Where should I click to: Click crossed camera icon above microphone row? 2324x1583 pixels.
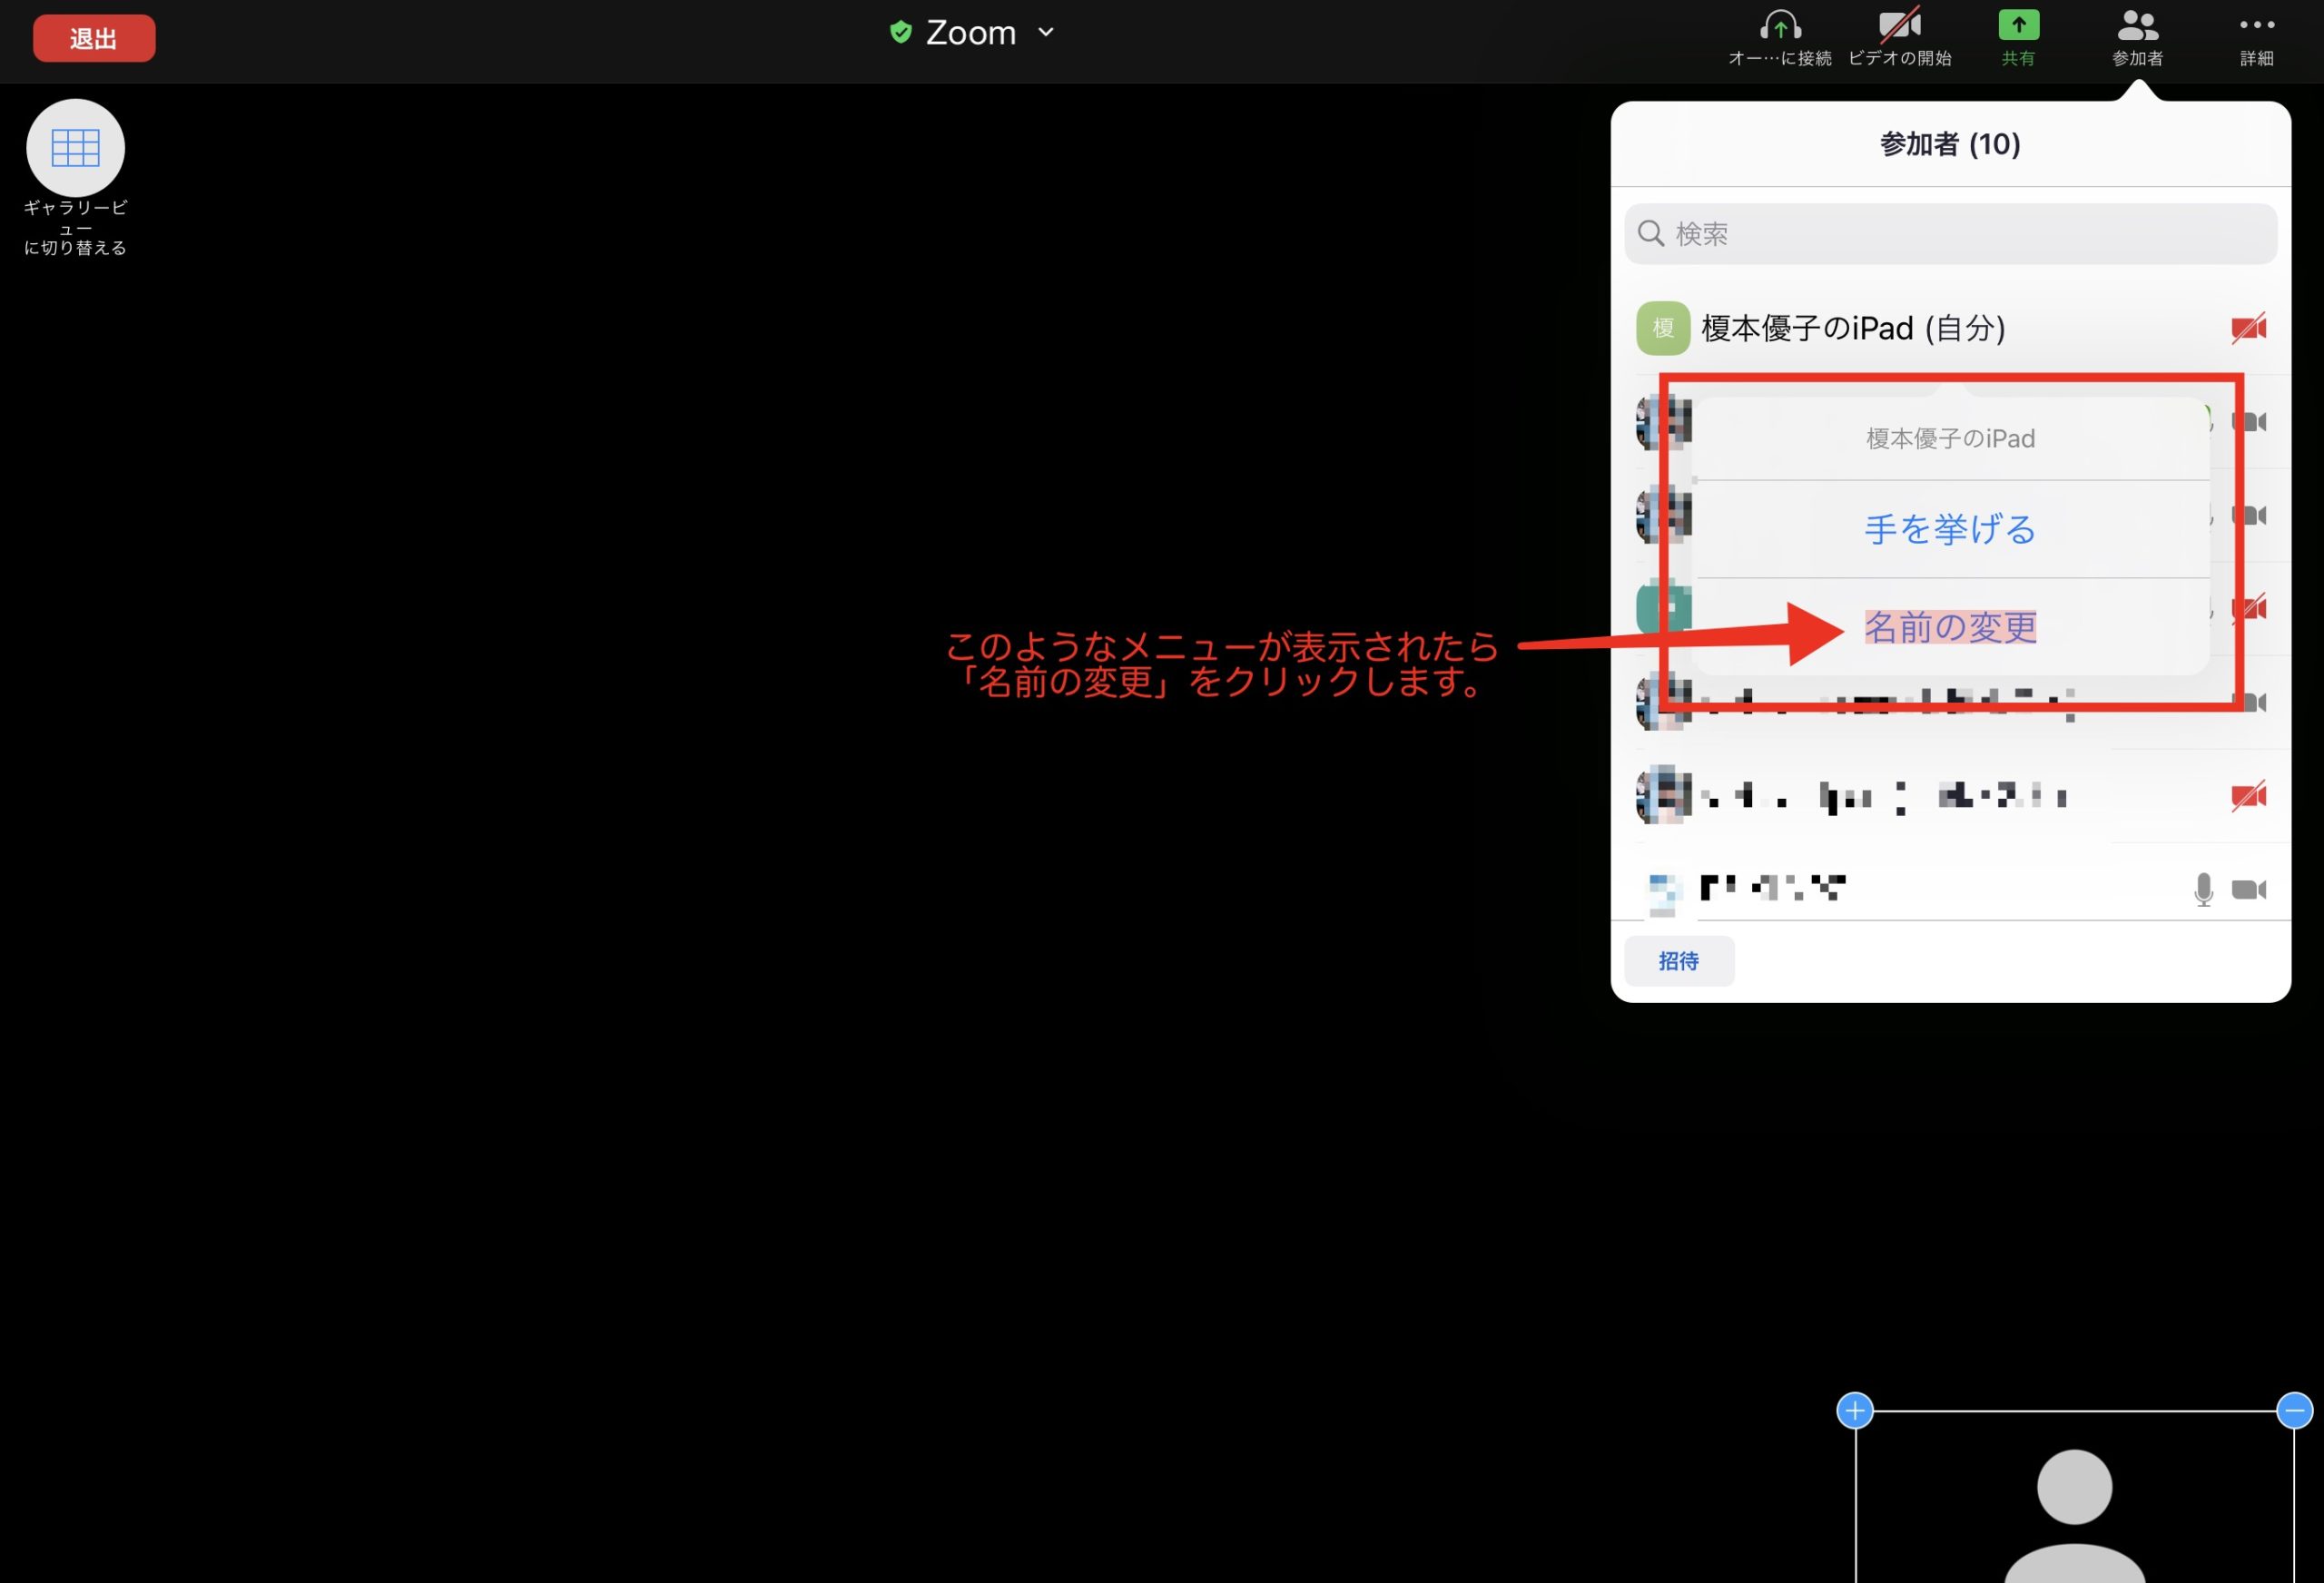pos(2249,796)
